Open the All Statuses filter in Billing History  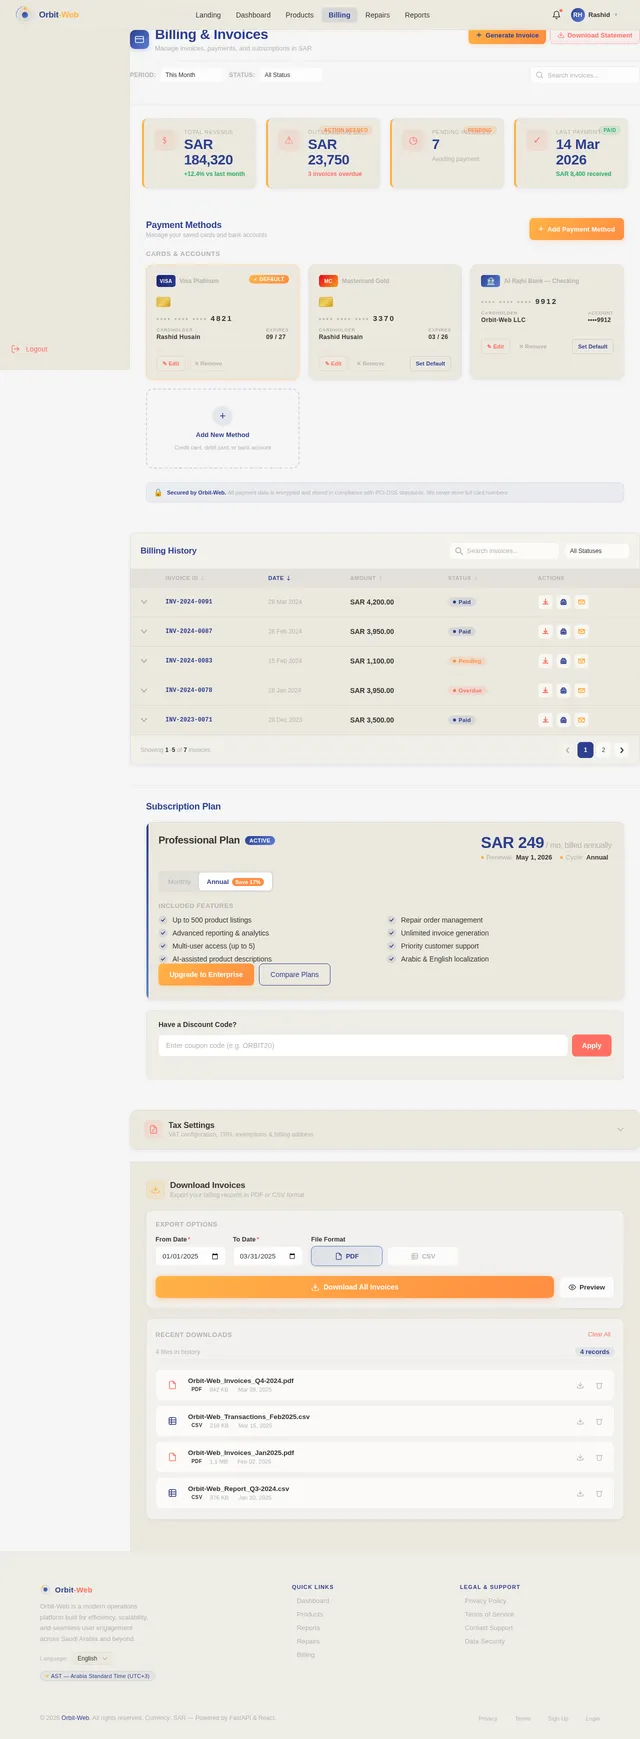[597, 551]
